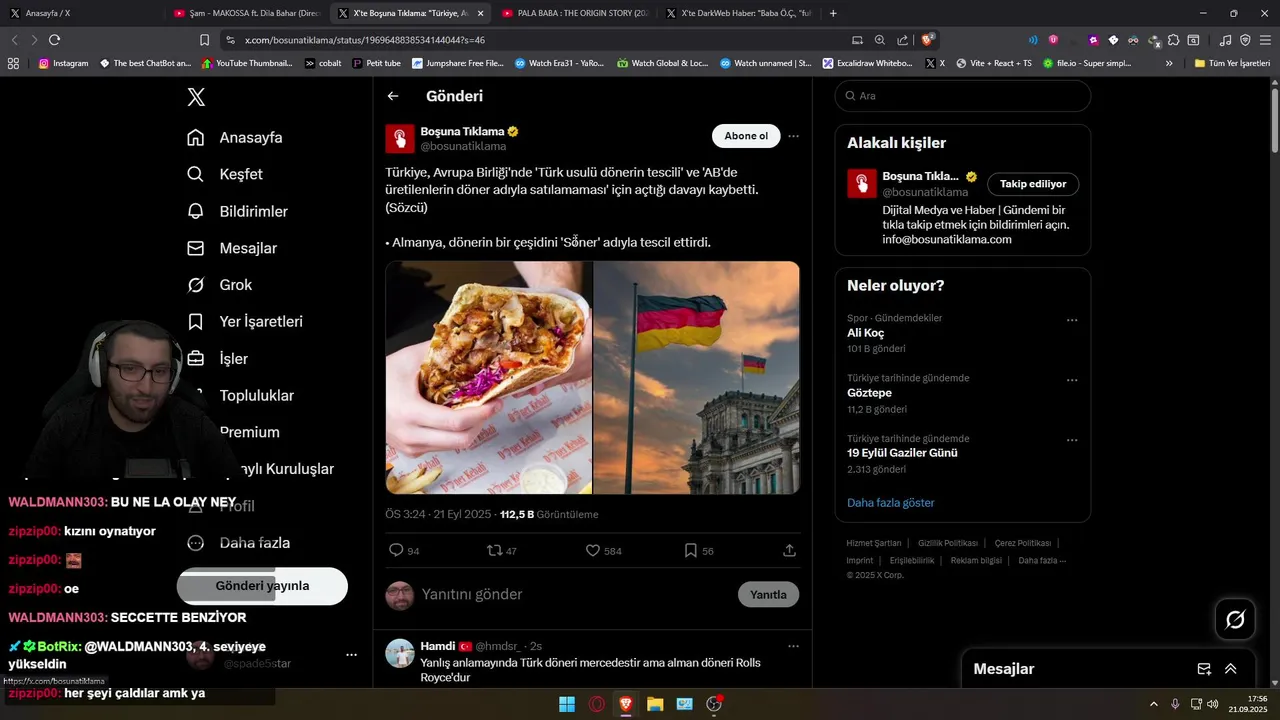Expand the Mesajlar drawer with chevrons
This screenshot has width=1280, height=720.
(x=1231, y=669)
